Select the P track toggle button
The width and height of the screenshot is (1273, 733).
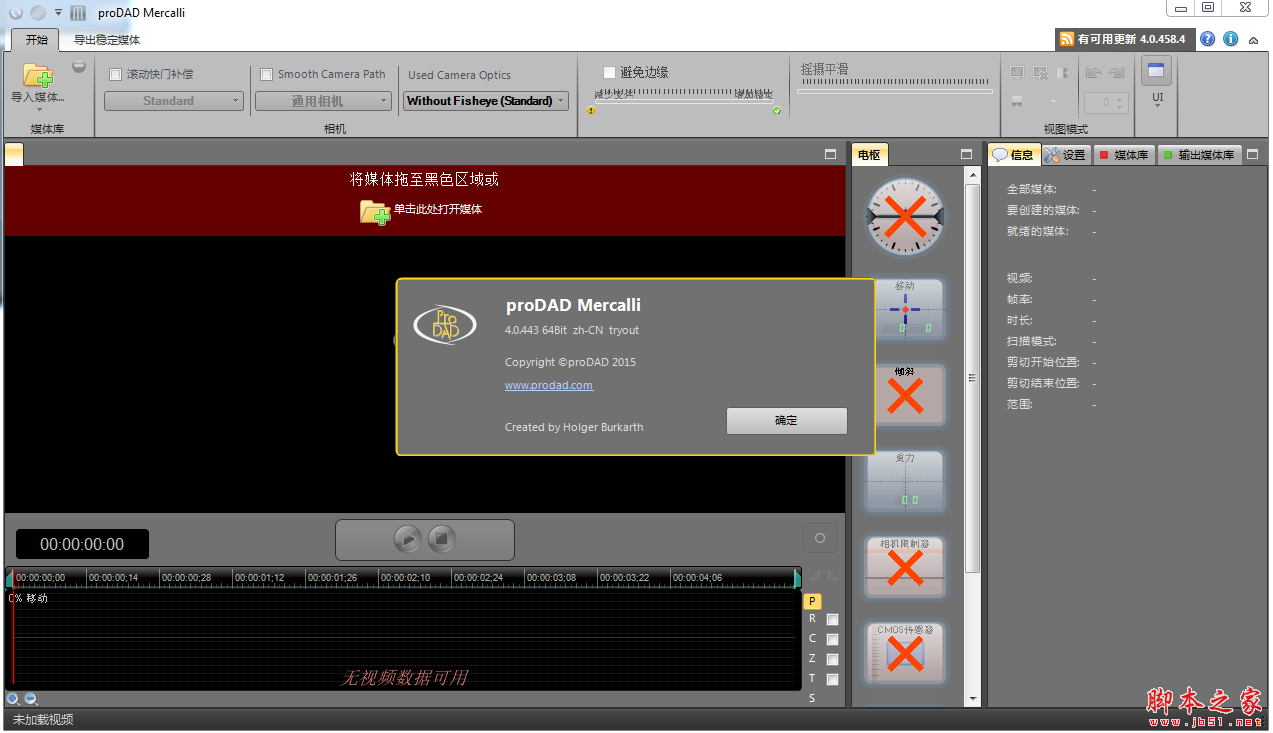click(x=812, y=601)
